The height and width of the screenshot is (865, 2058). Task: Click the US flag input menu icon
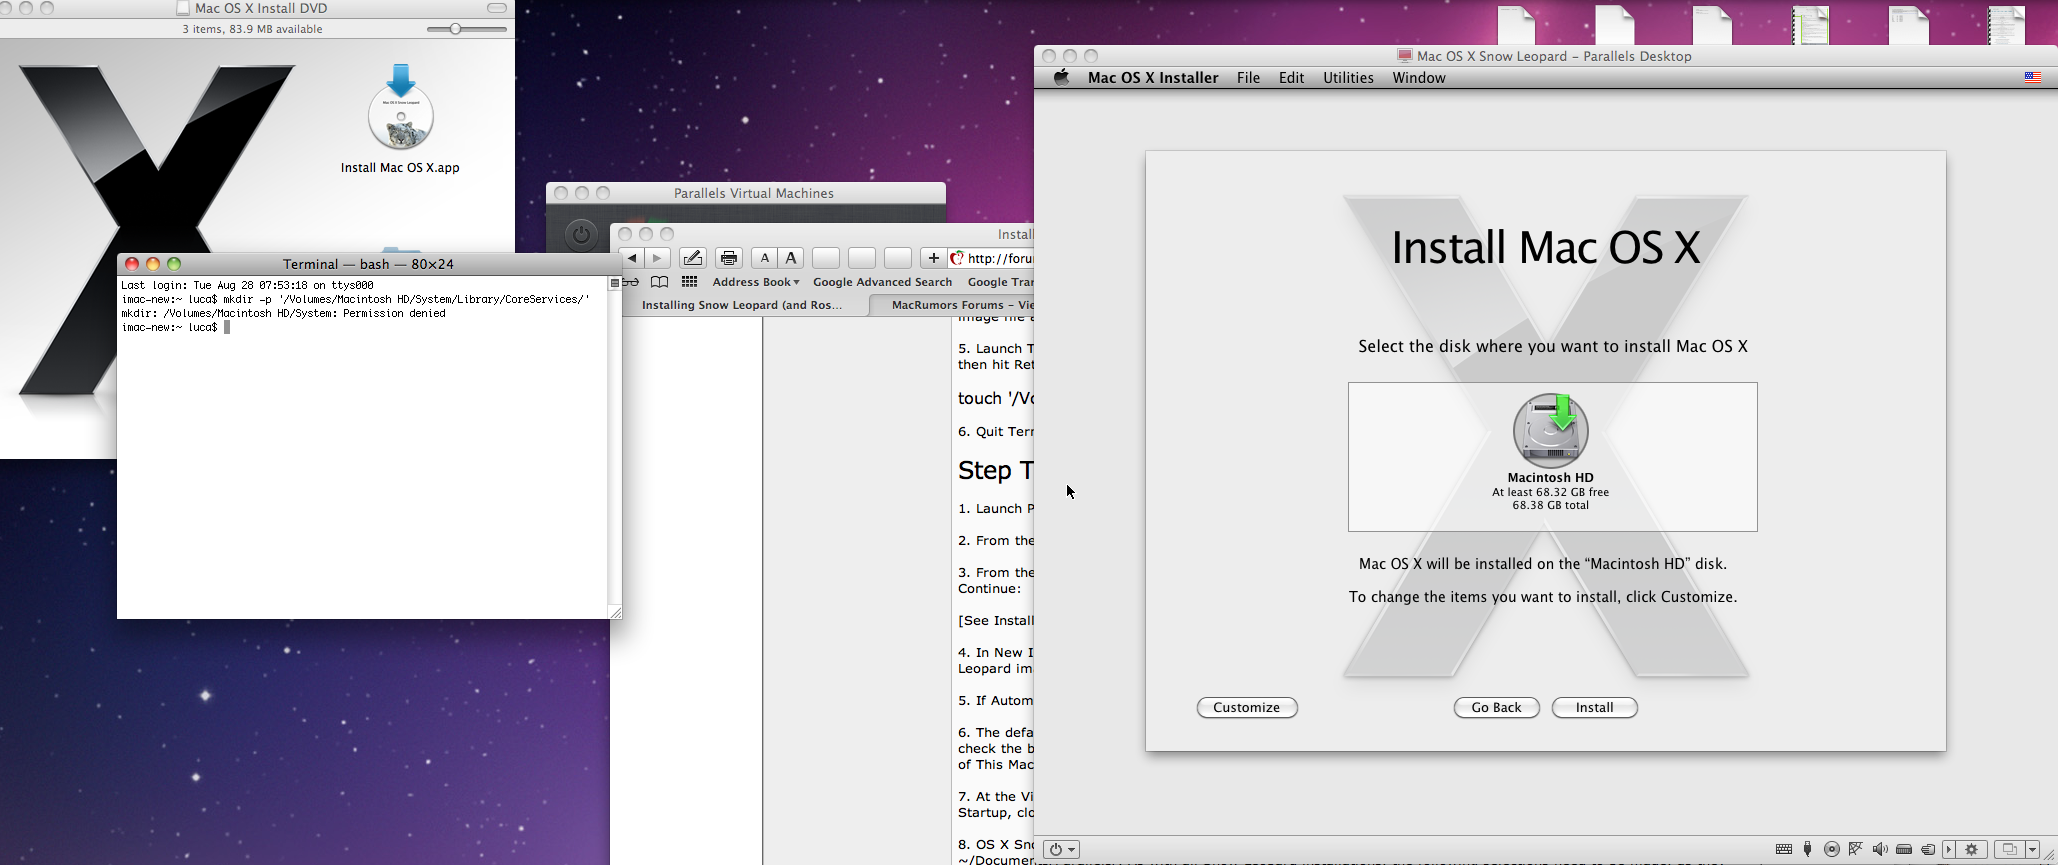coord(2033,78)
